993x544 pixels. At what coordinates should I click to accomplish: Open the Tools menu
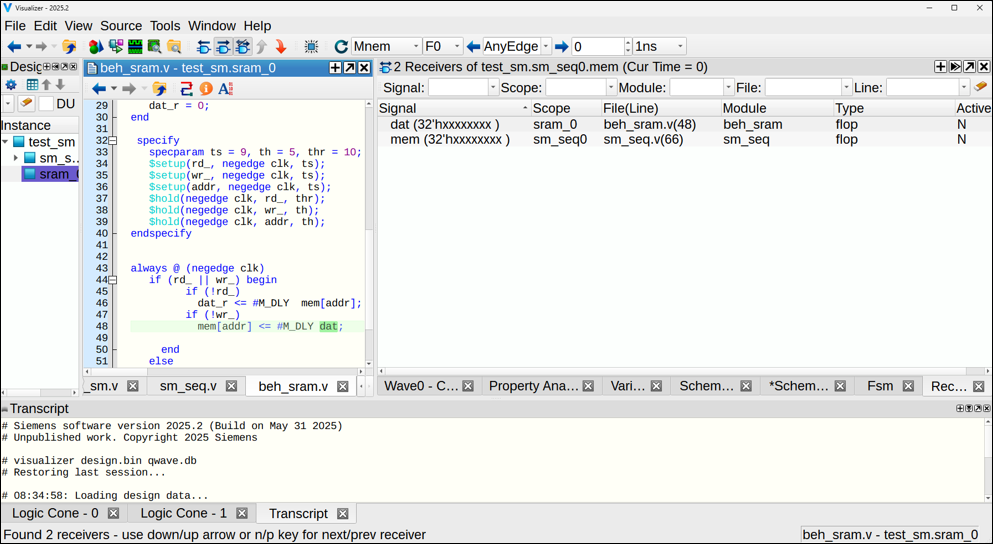(165, 26)
